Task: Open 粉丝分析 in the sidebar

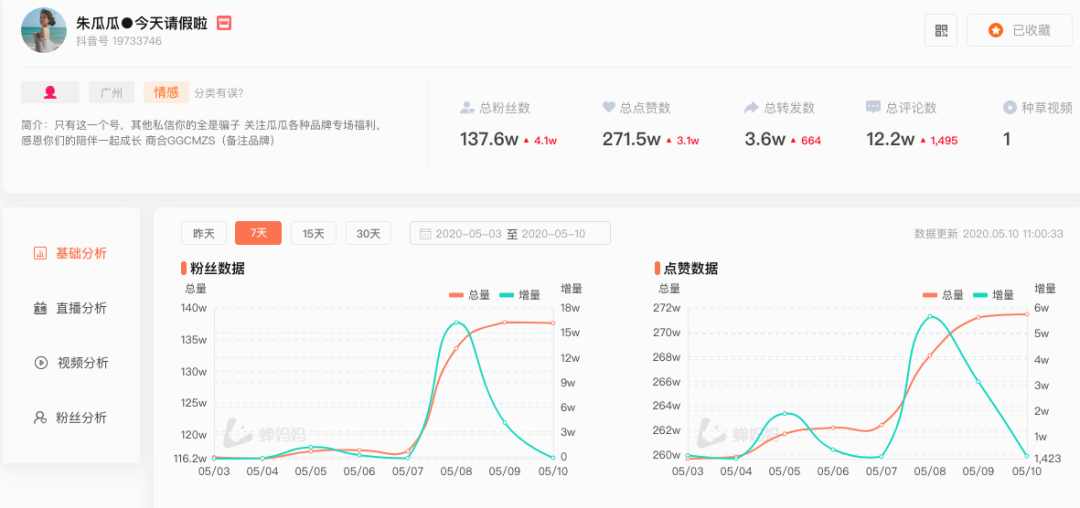Action: pos(70,418)
